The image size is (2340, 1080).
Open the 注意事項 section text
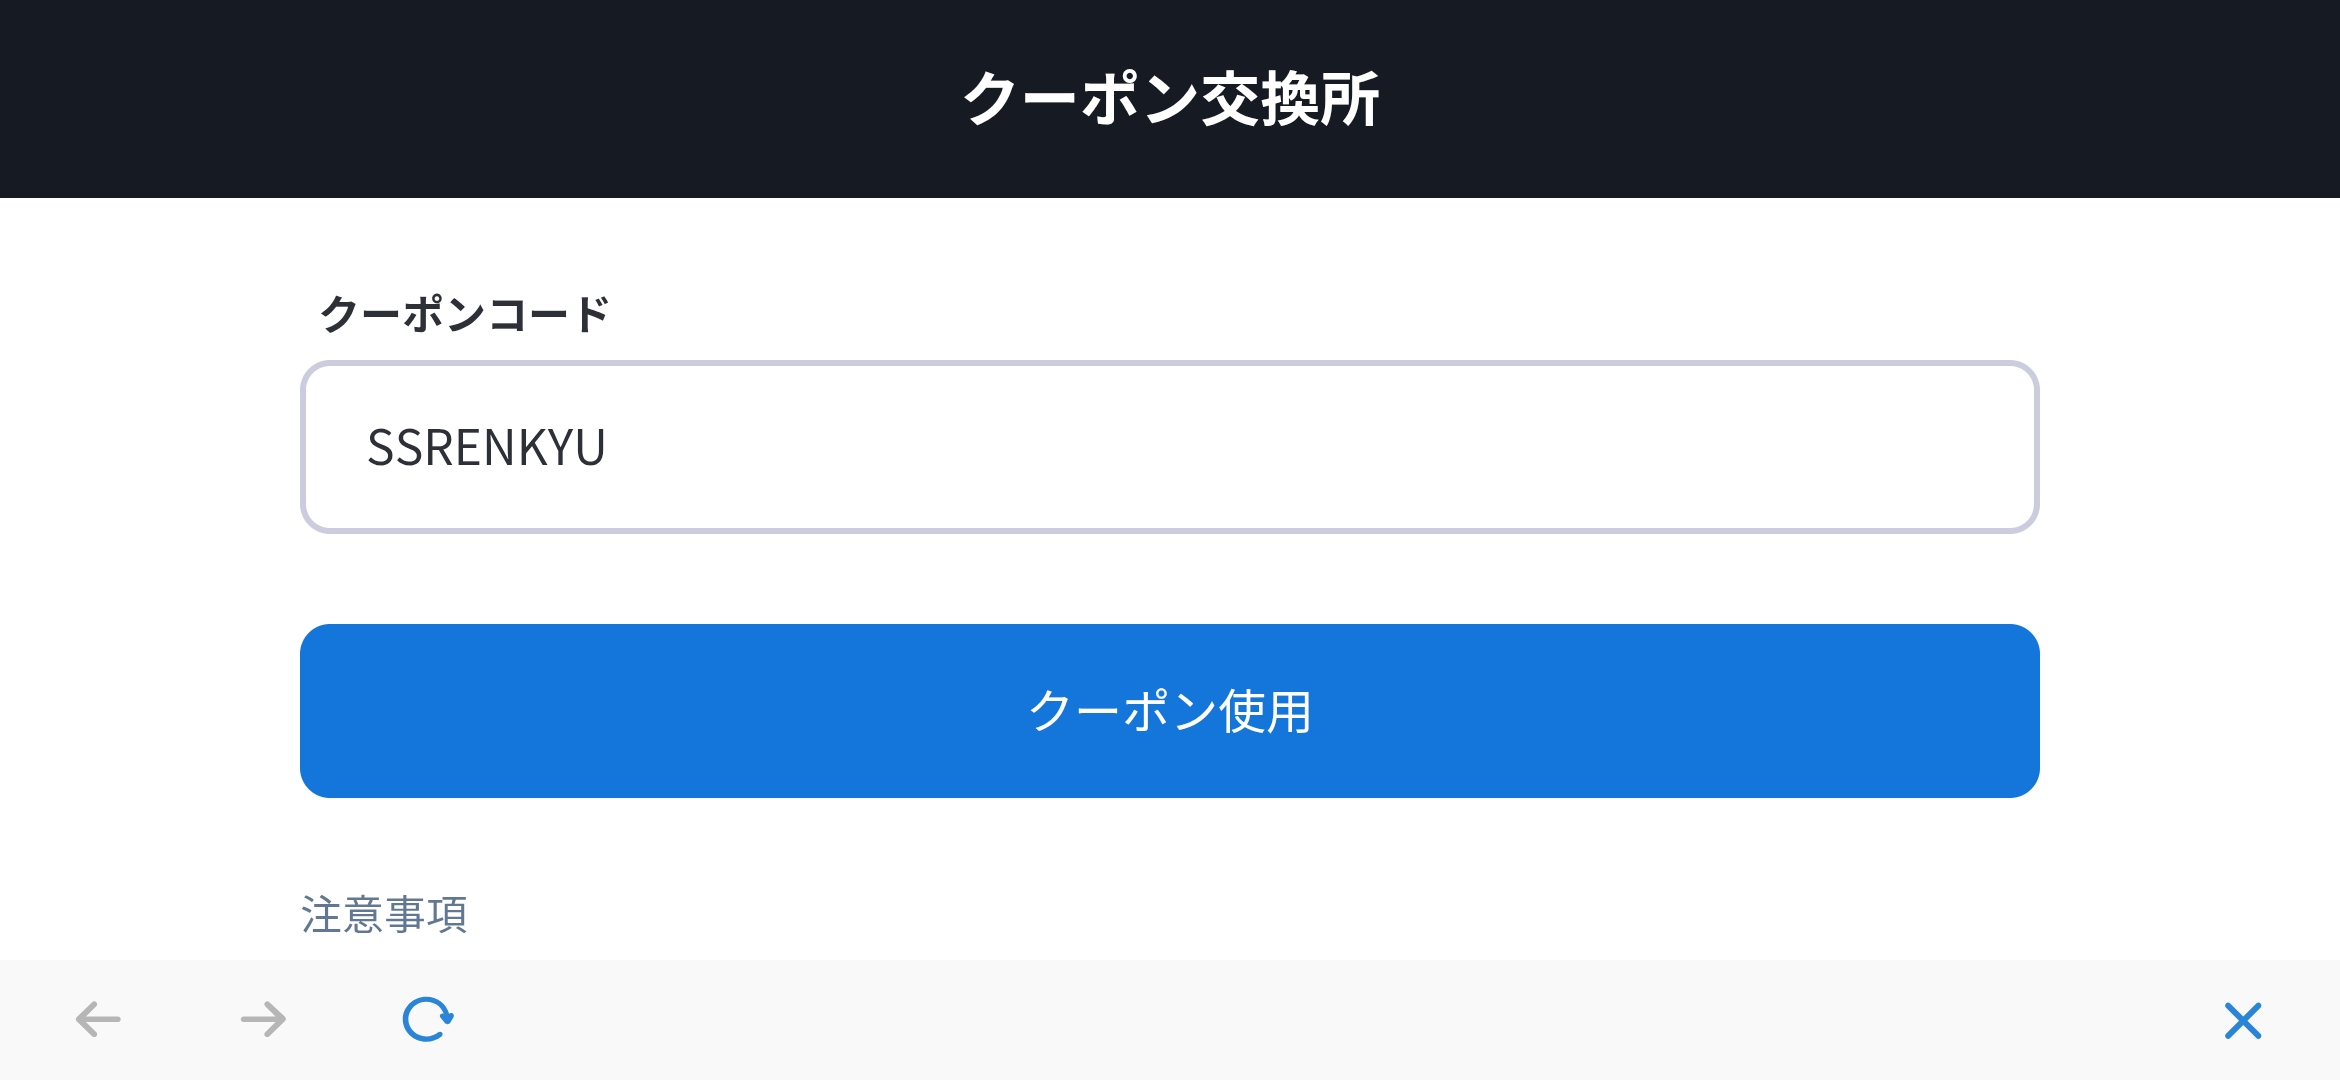[x=384, y=914]
